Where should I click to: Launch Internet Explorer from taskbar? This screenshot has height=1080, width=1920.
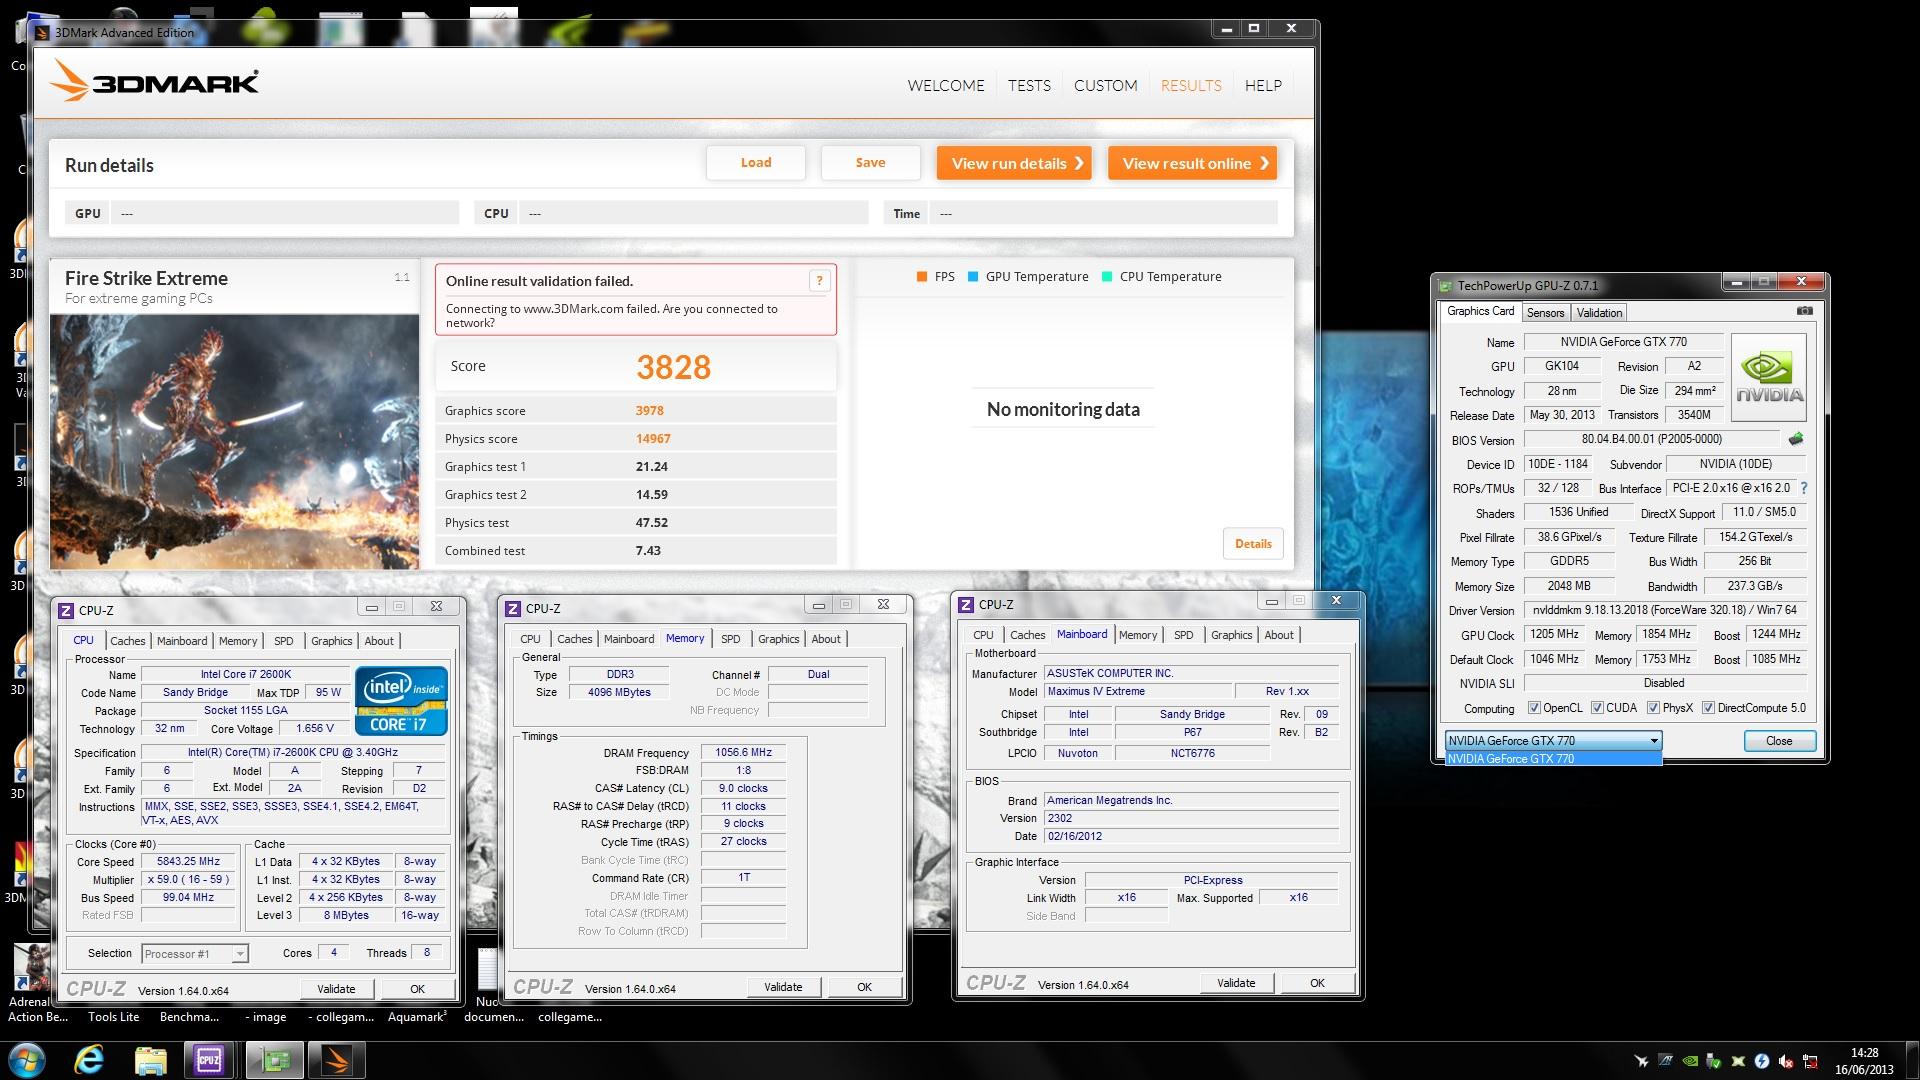[x=90, y=1060]
